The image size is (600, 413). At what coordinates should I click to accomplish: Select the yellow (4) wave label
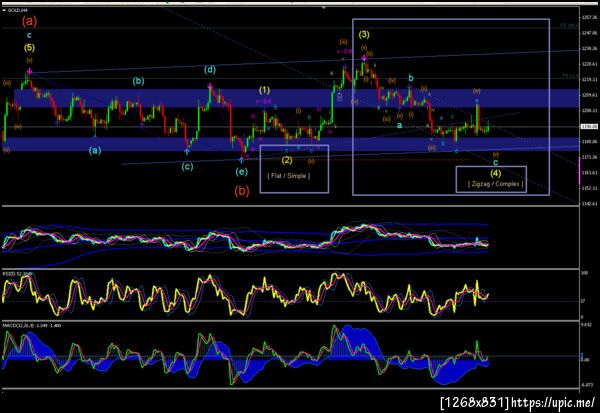click(x=496, y=173)
